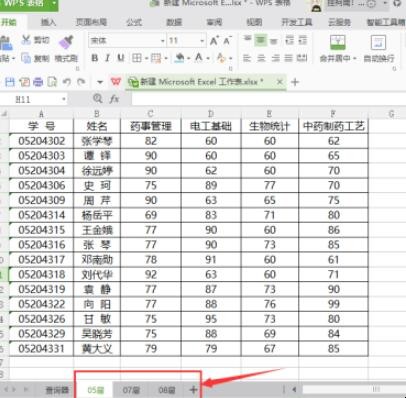Click the Auto Wrap Text button

[379, 48]
